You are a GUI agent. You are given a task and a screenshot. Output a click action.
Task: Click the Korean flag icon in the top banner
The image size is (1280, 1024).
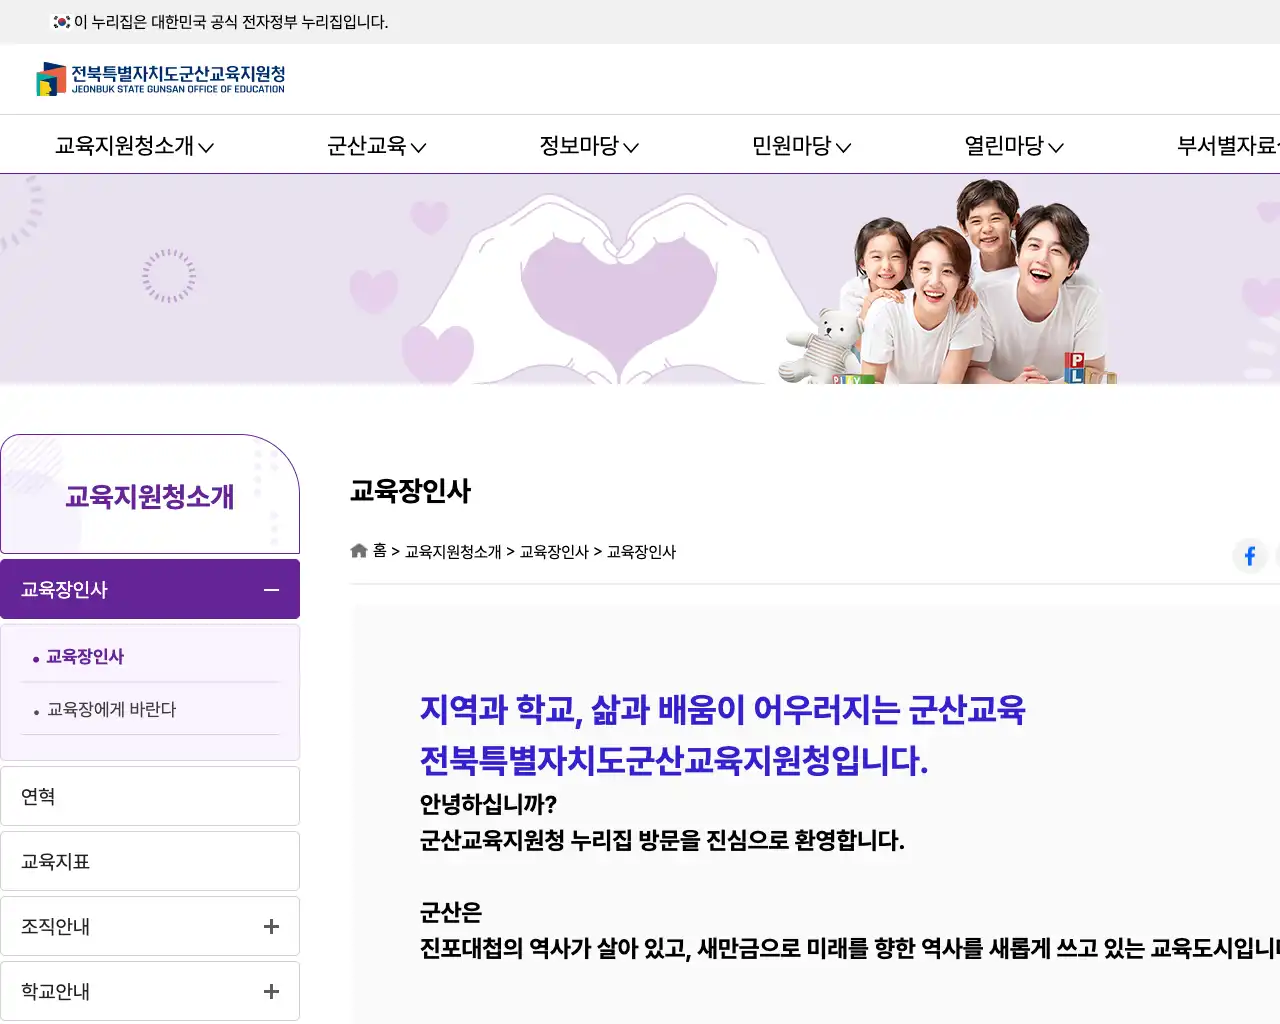[58, 21]
